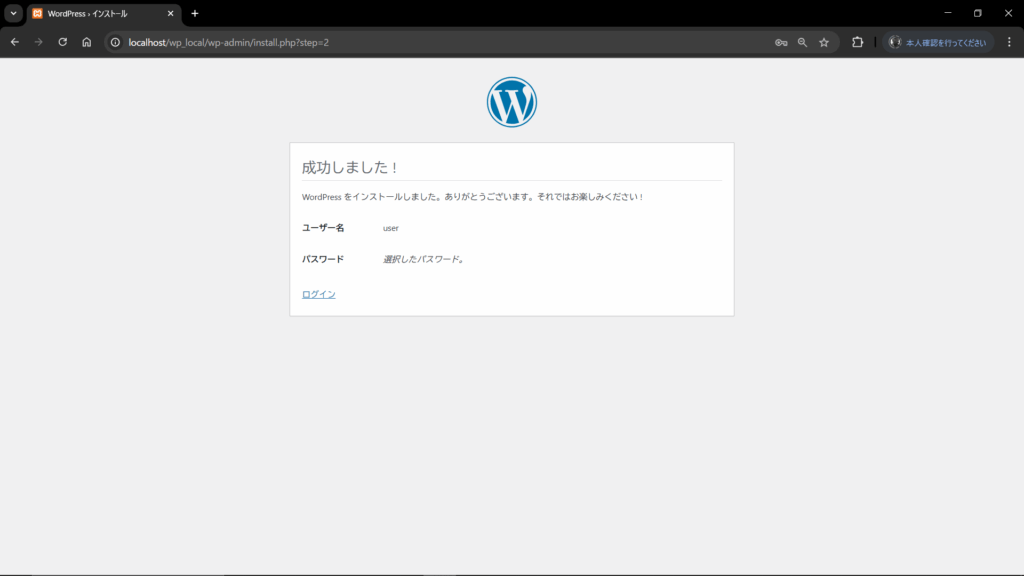The height and width of the screenshot is (576, 1024).
Task: Reload the current page
Action: (x=63, y=42)
